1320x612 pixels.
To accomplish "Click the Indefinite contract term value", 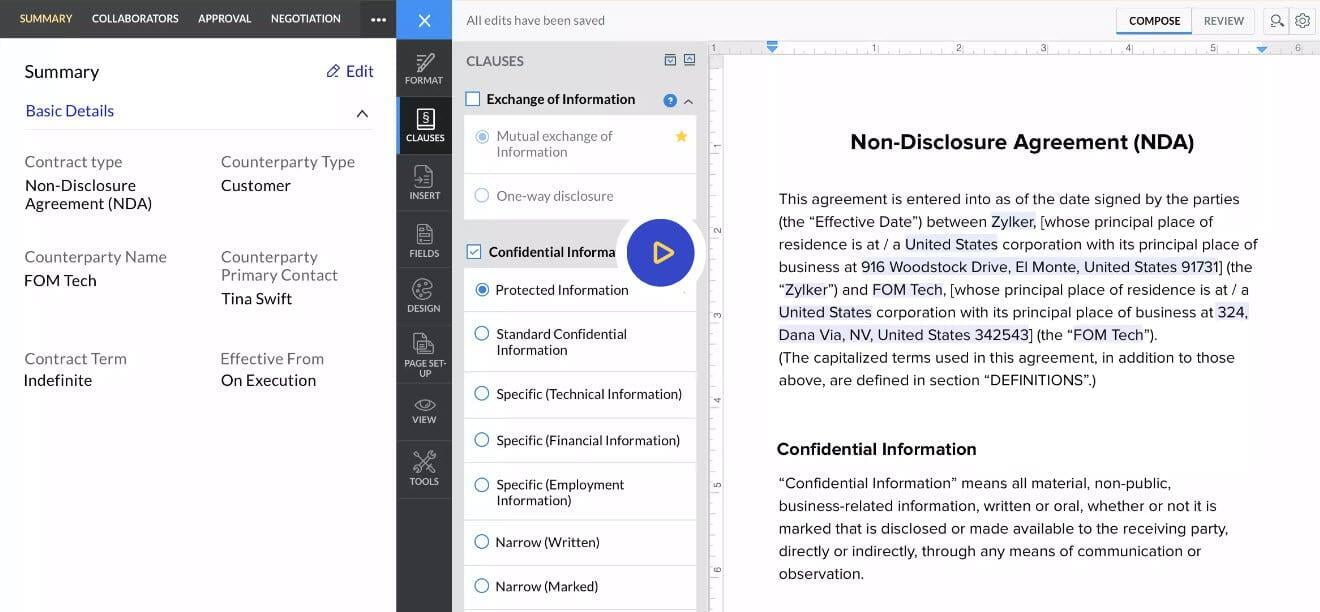I will (x=58, y=380).
